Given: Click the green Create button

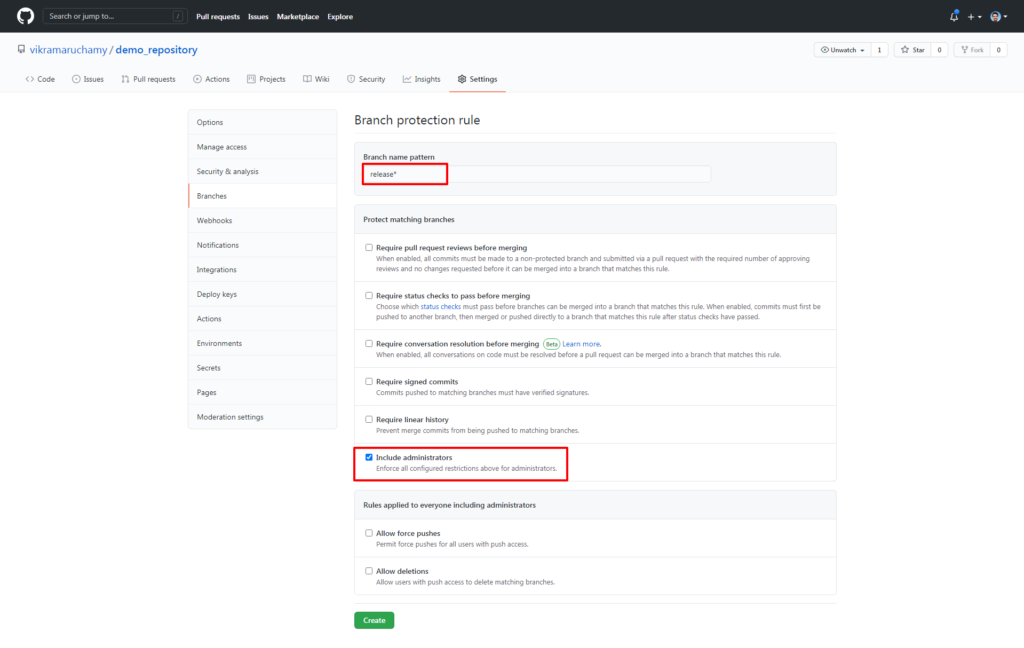Looking at the screenshot, I should (x=373, y=619).
